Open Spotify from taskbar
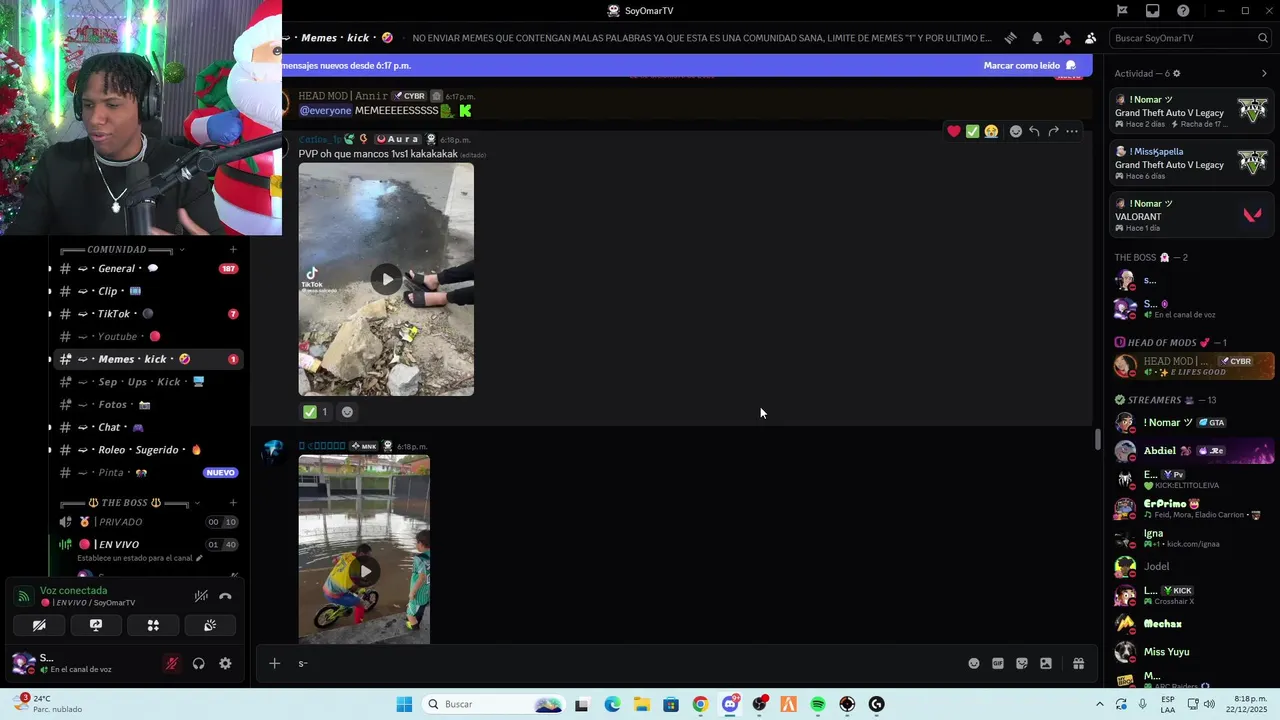 click(818, 704)
